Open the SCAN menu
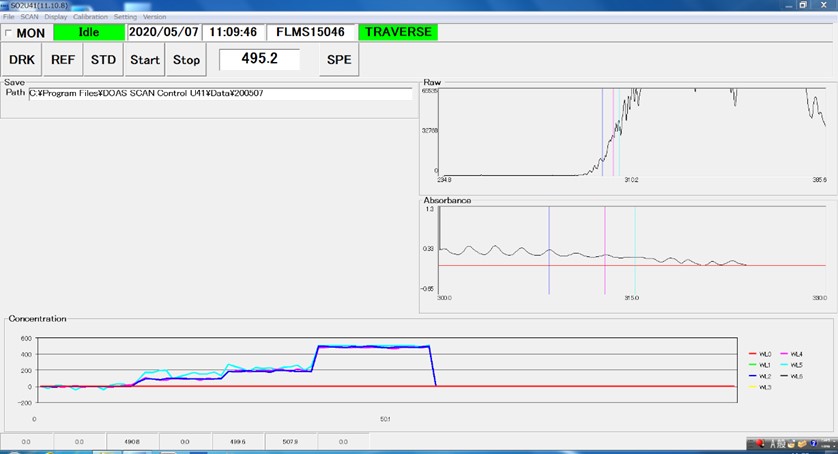Viewport: 838px width, 454px height. 32,17
